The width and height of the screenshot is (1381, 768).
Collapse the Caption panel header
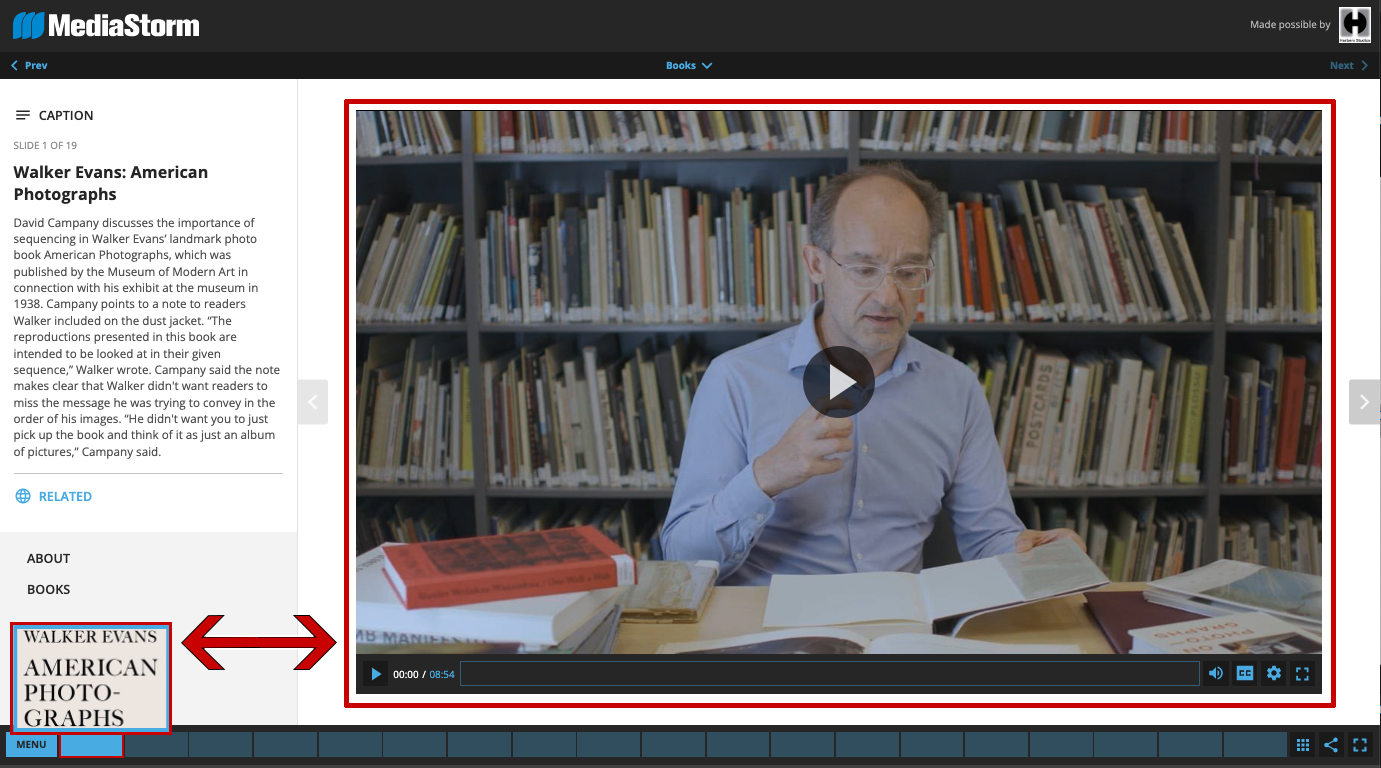click(54, 115)
